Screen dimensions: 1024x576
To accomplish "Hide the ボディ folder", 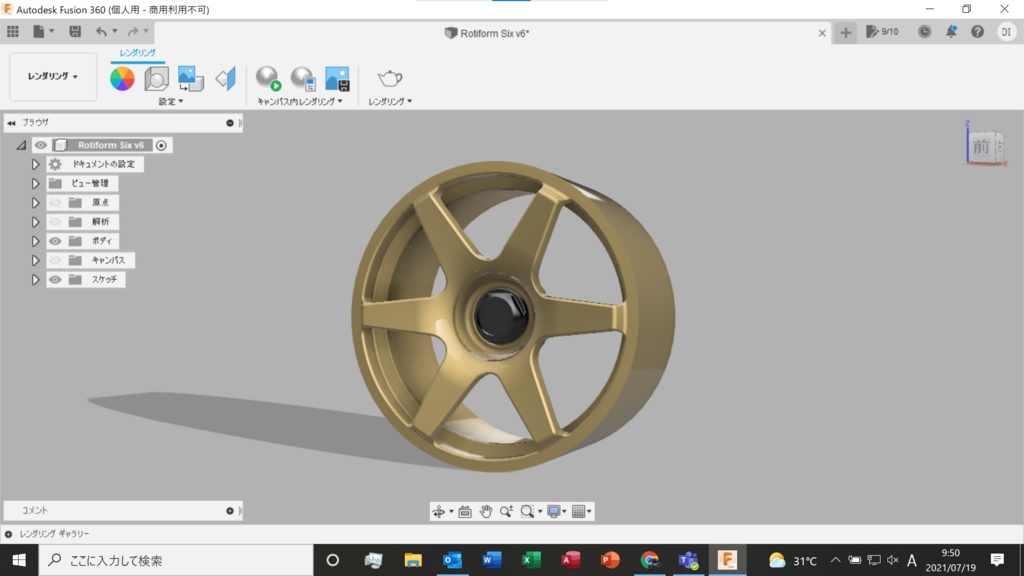I will (x=56, y=241).
